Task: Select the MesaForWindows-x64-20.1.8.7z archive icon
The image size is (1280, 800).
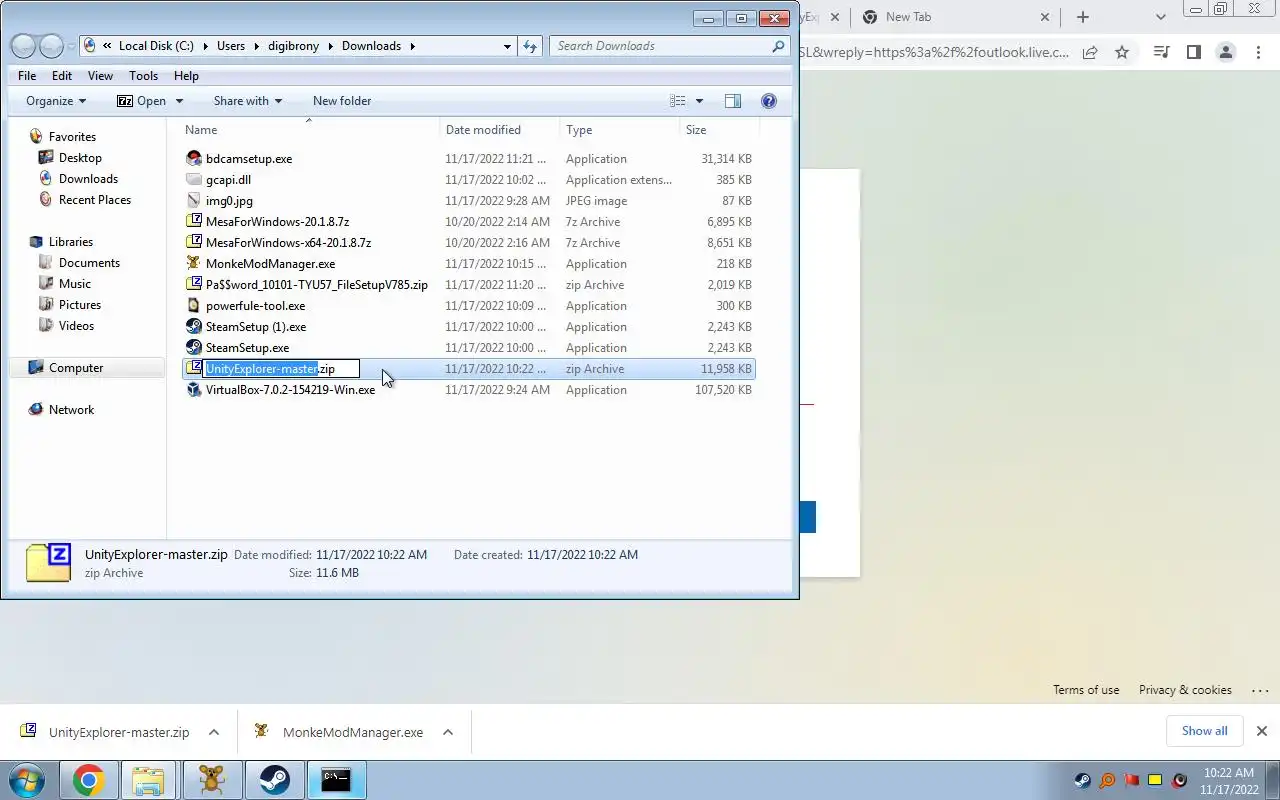Action: 194,243
